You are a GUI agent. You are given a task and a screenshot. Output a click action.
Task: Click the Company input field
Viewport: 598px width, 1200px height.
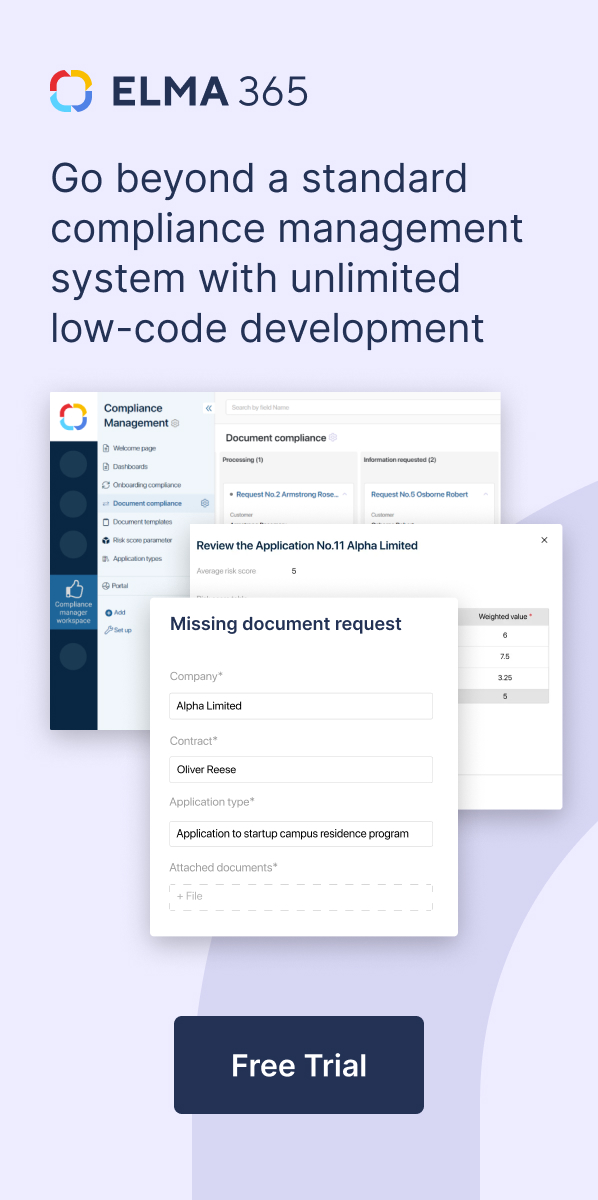pos(301,706)
